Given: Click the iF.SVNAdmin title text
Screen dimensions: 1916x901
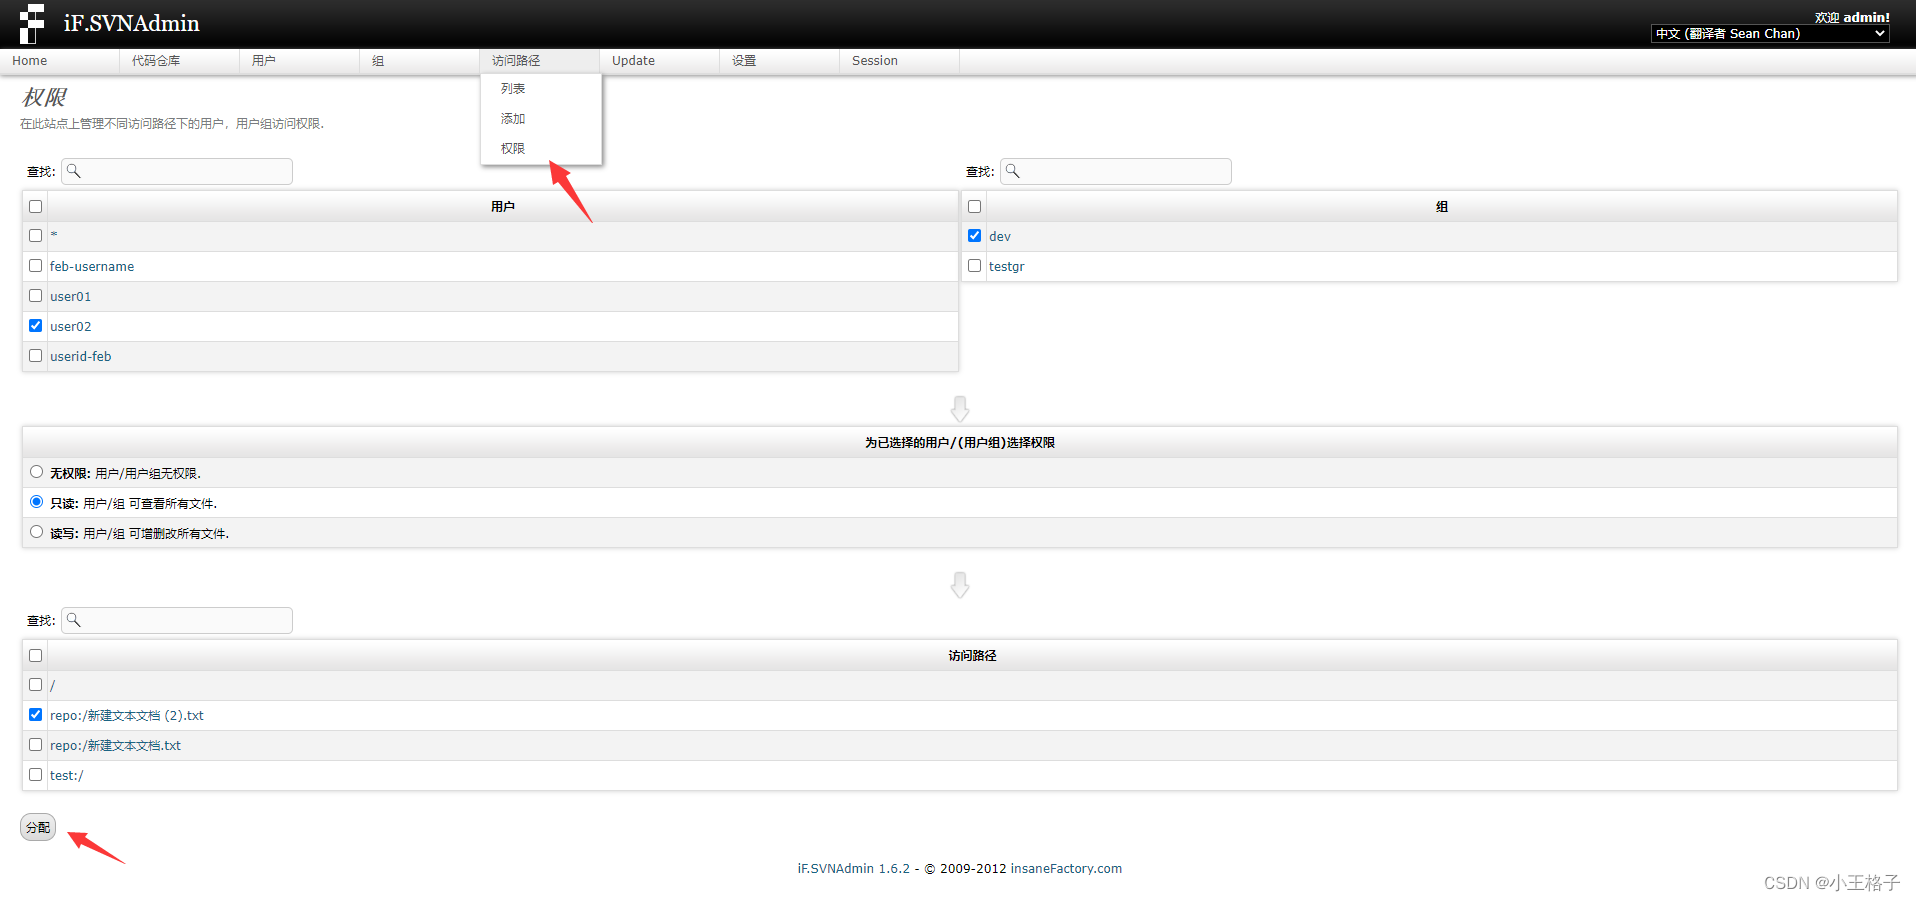Looking at the screenshot, I should coord(132,23).
